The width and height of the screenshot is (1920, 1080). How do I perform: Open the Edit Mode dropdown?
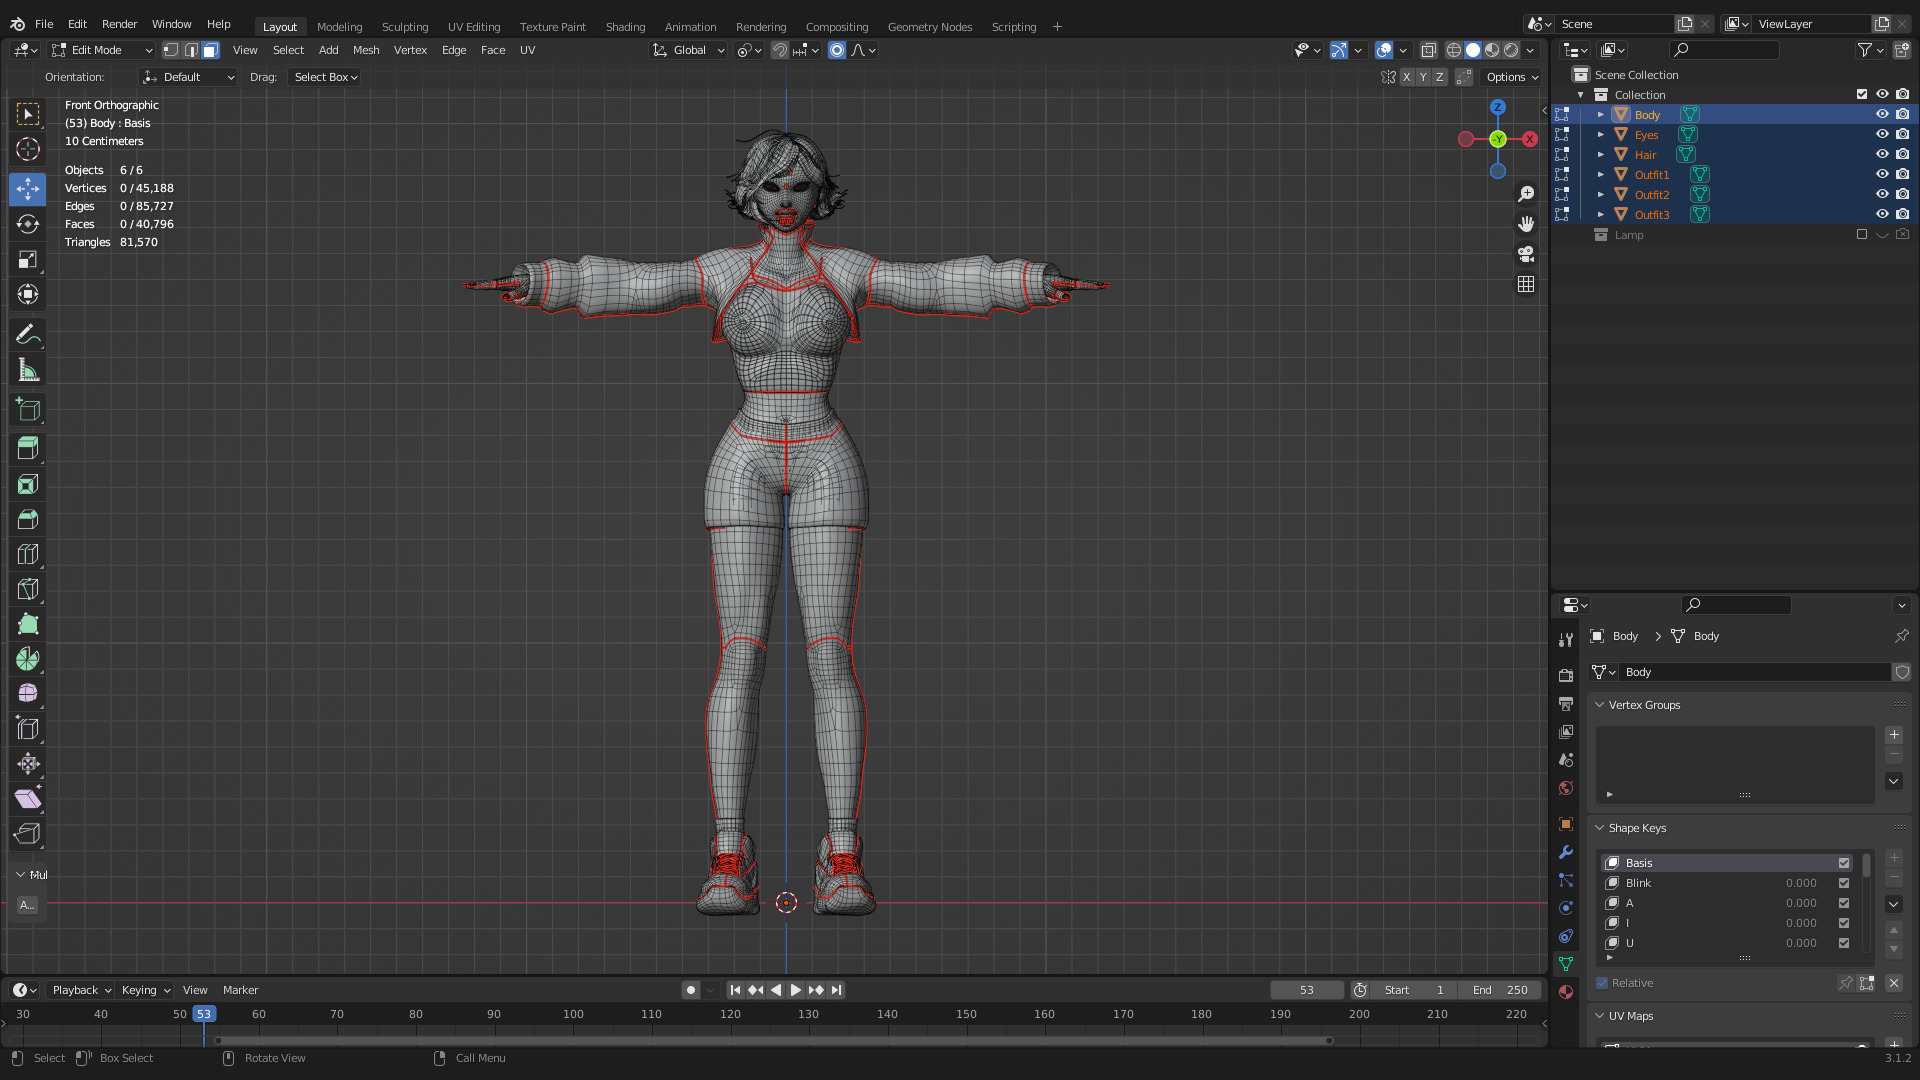tap(102, 50)
